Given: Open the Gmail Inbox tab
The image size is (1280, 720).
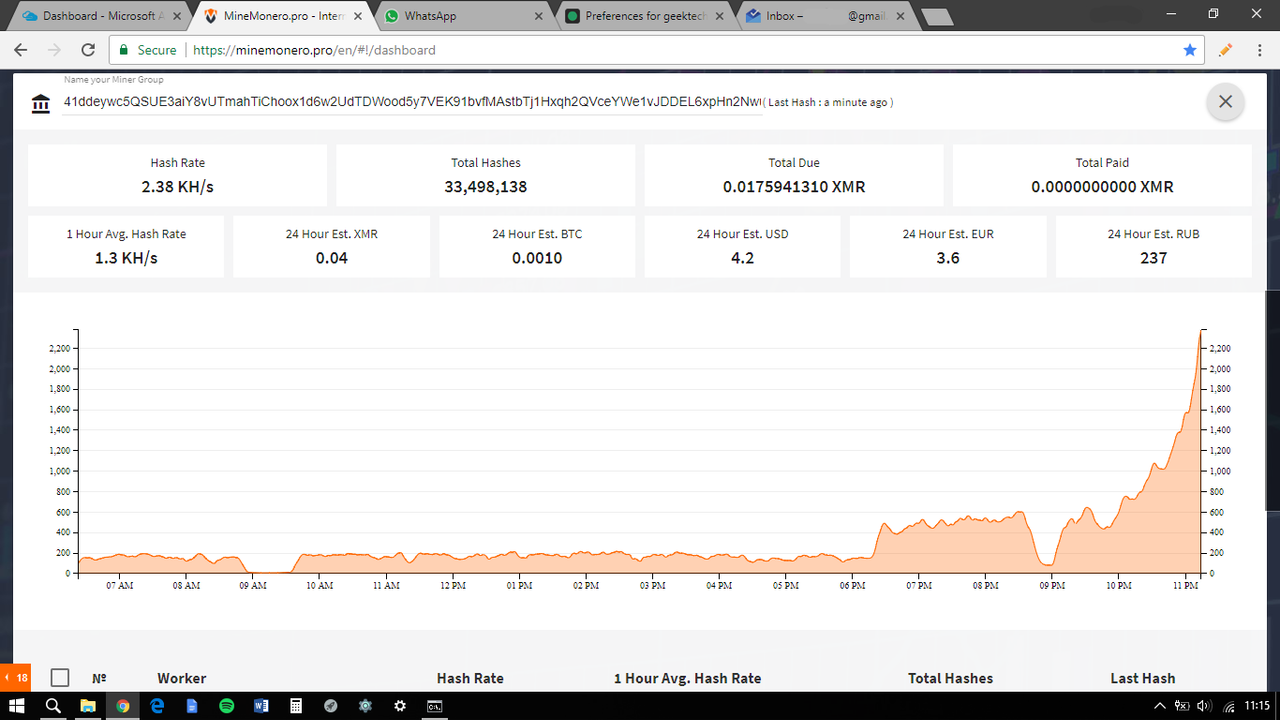Looking at the screenshot, I should coord(825,16).
